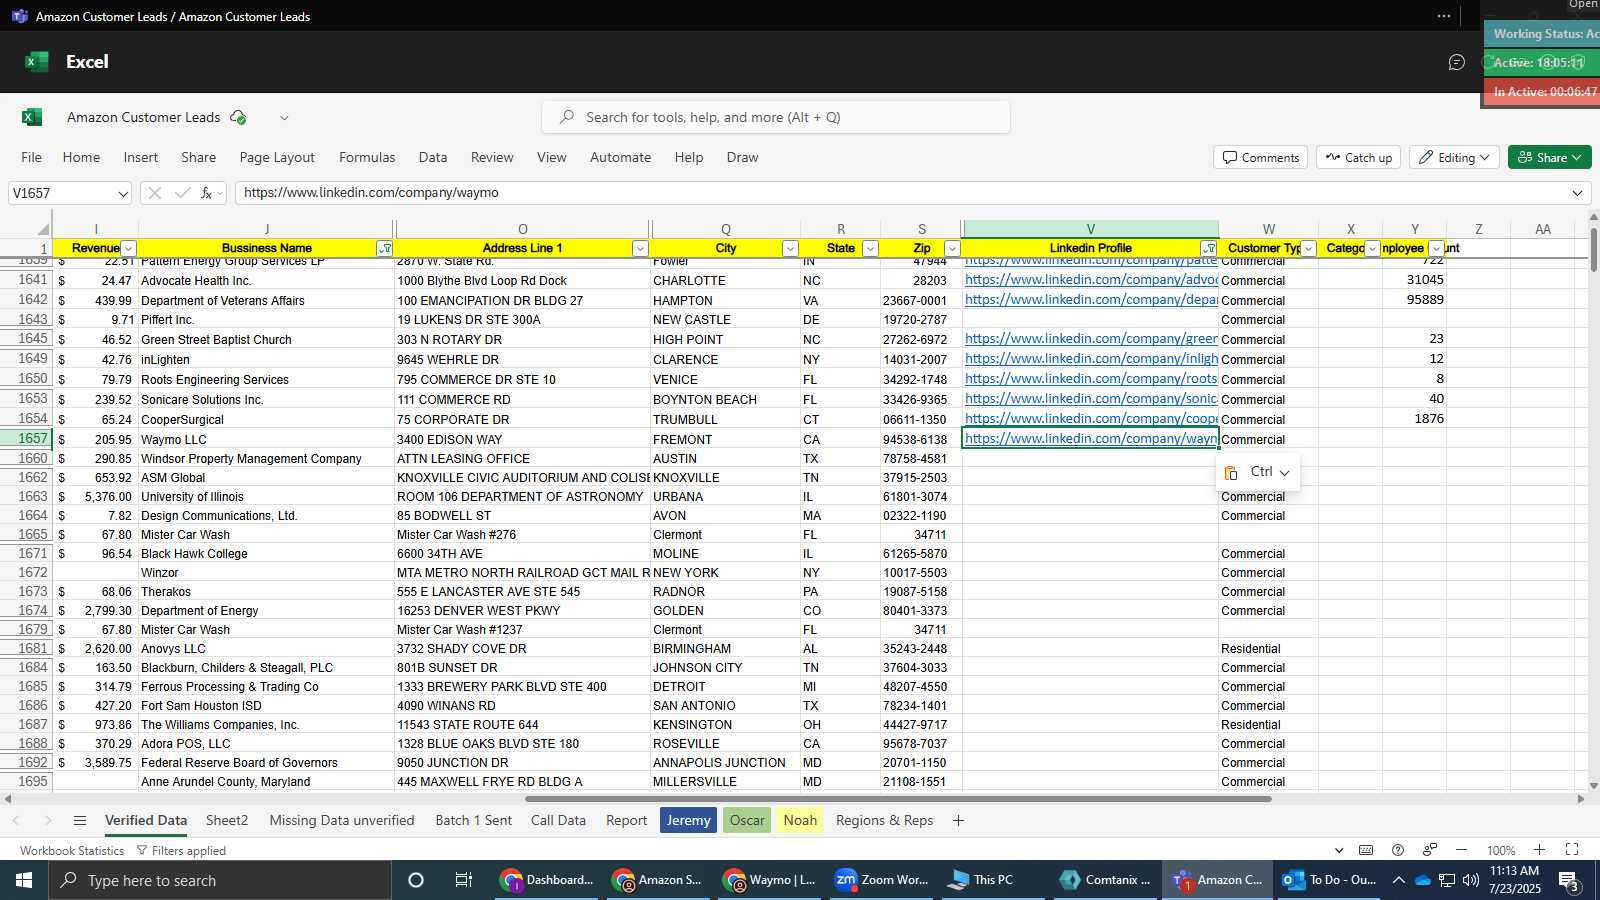Click the Filters applied status indicator
Screen dimensions: 1600x900
[181, 851]
